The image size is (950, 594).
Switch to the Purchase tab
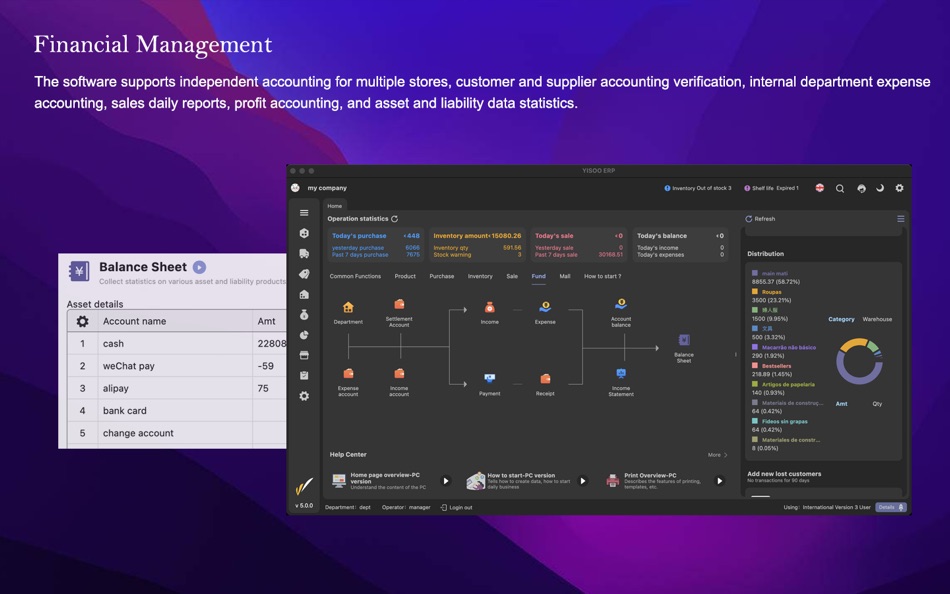(x=442, y=276)
